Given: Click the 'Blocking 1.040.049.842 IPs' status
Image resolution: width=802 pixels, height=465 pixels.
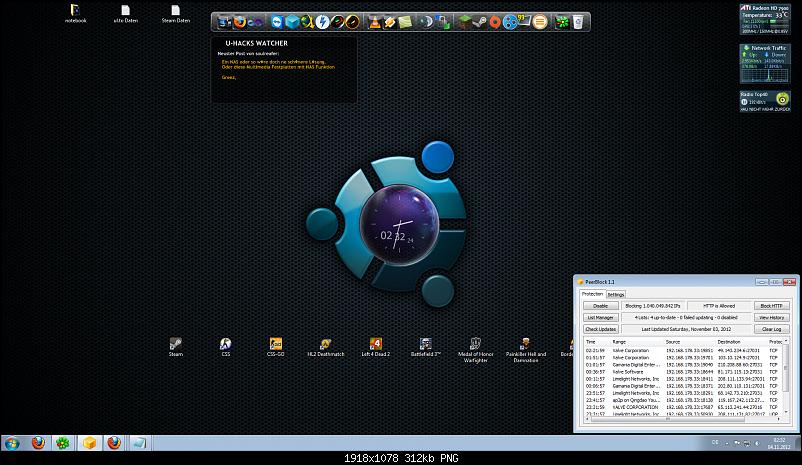Looking at the screenshot, I should click(x=653, y=306).
